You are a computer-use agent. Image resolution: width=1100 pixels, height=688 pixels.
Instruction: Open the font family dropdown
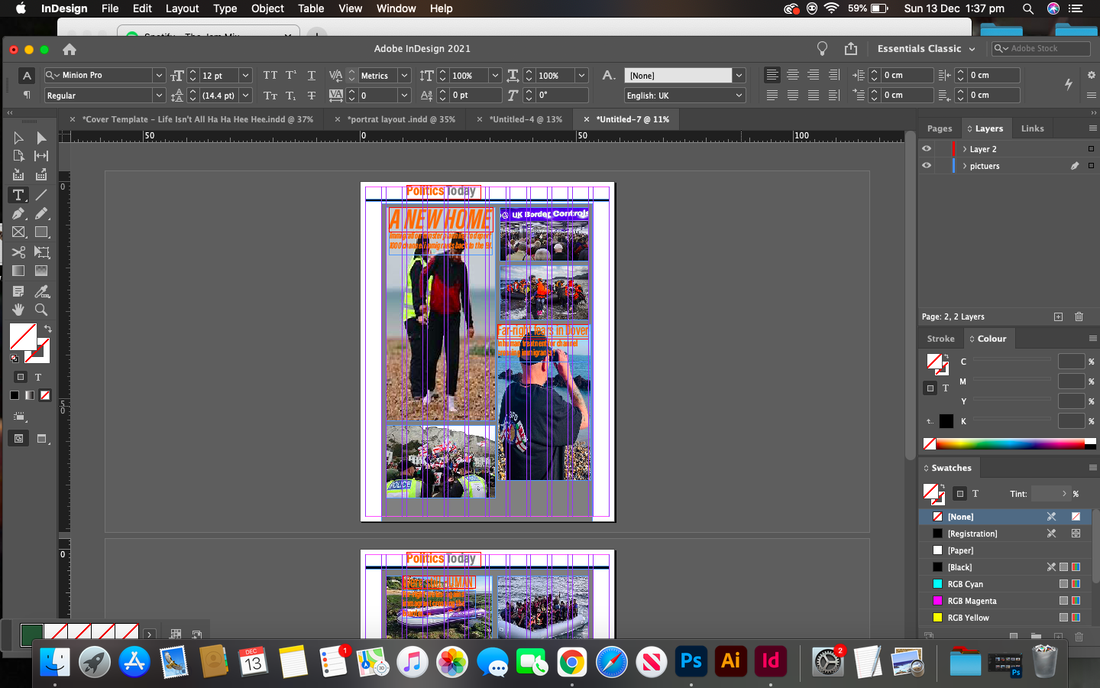point(159,75)
